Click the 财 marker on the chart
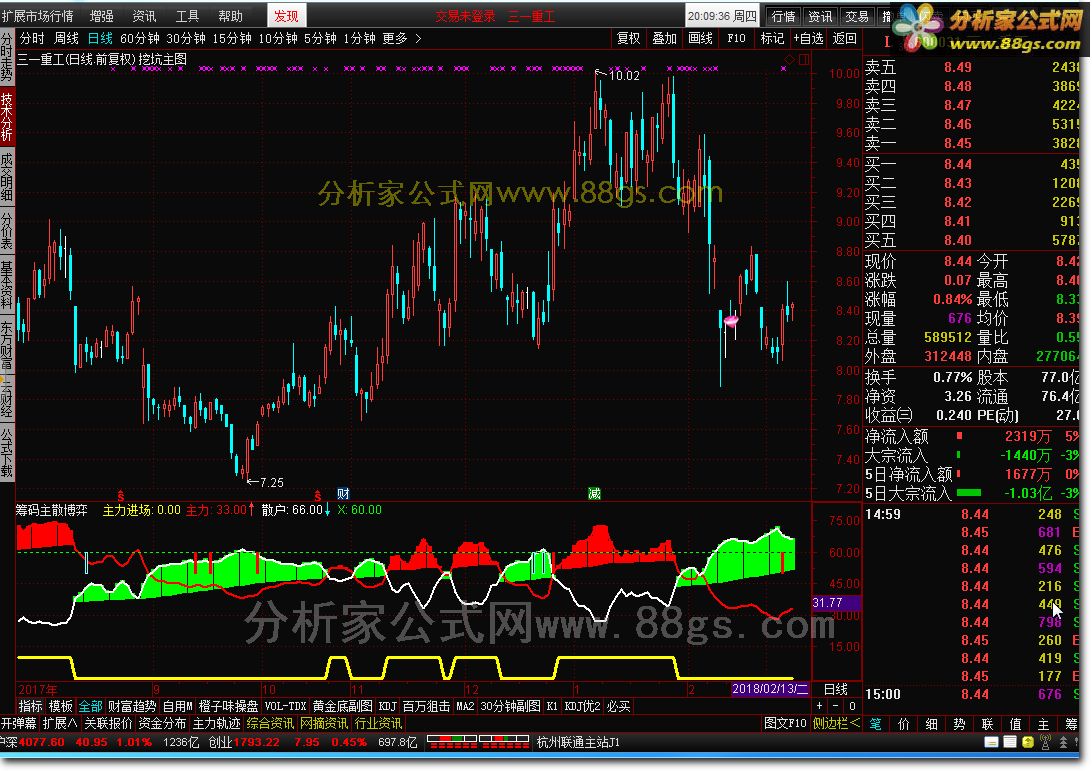Image resolution: width=1092 pixels, height=771 pixels. pyautogui.click(x=343, y=494)
